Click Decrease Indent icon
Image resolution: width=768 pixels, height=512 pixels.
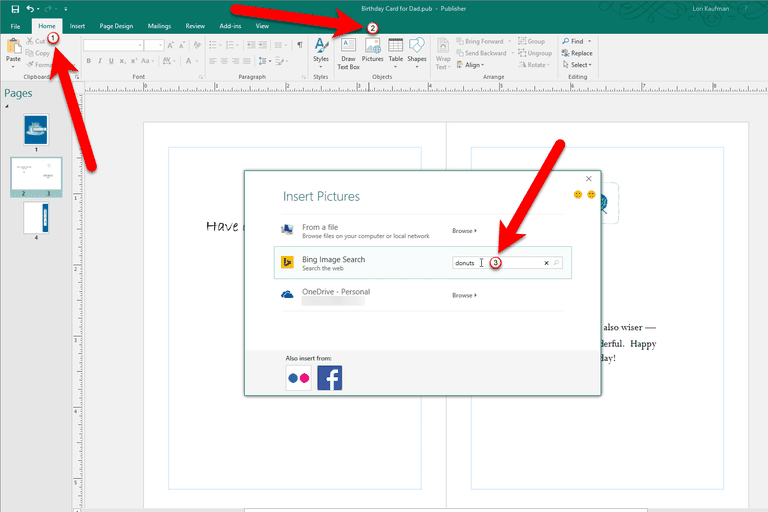(x=251, y=45)
